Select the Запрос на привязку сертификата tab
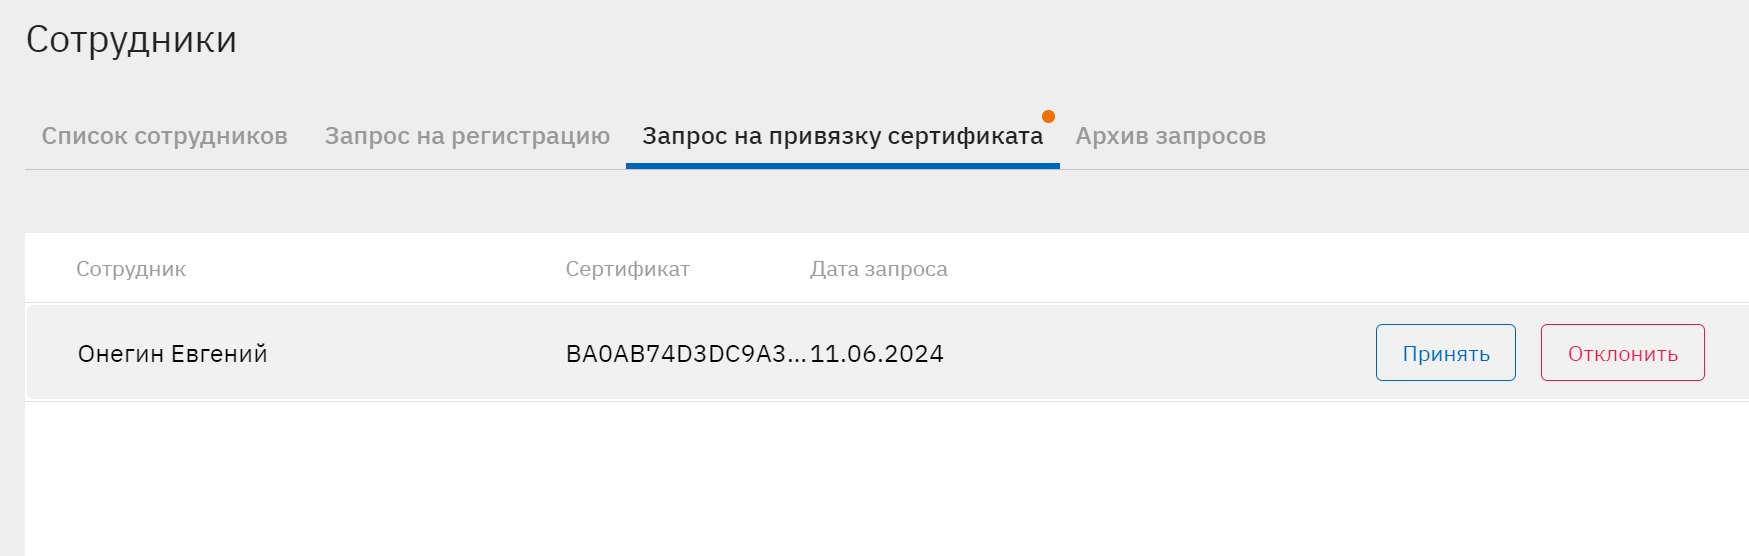This screenshot has height=556, width=1749. pyautogui.click(x=842, y=136)
